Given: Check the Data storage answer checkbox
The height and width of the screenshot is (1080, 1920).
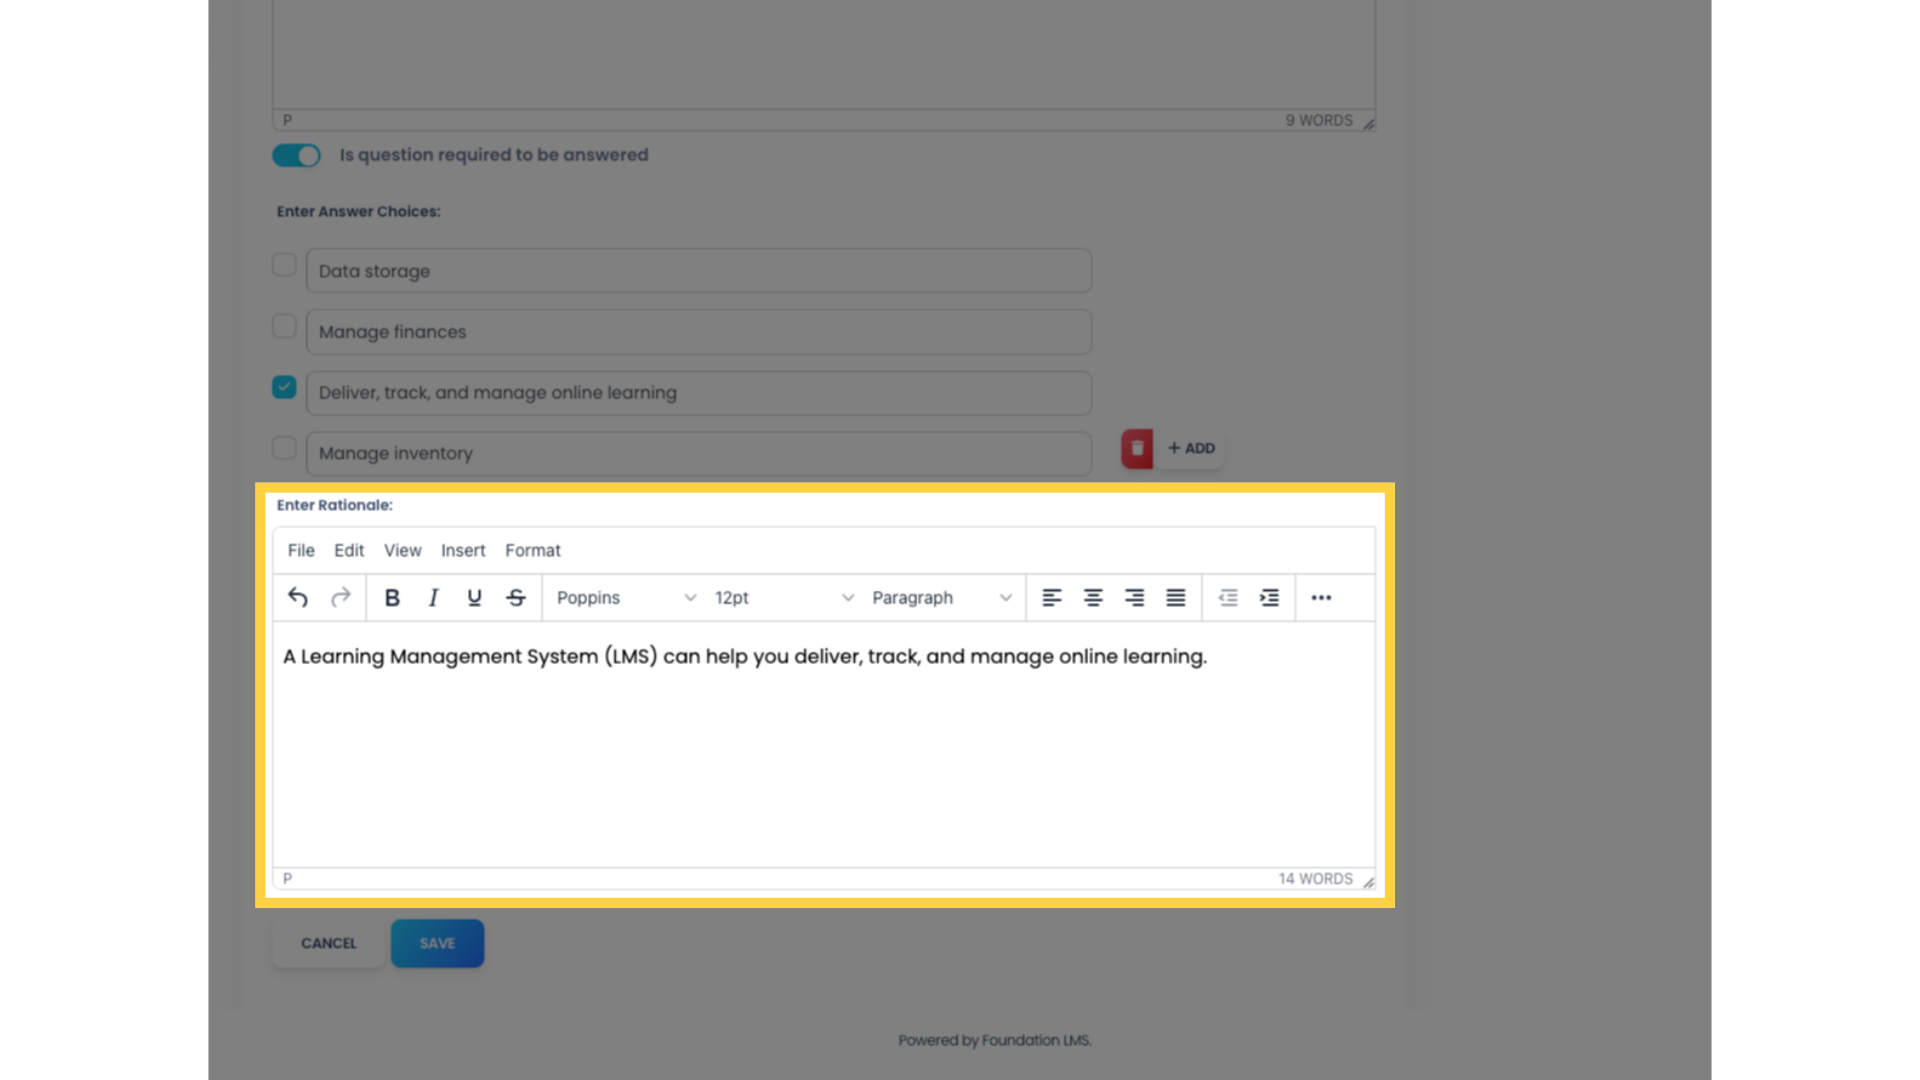Looking at the screenshot, I should pos(284,265).
